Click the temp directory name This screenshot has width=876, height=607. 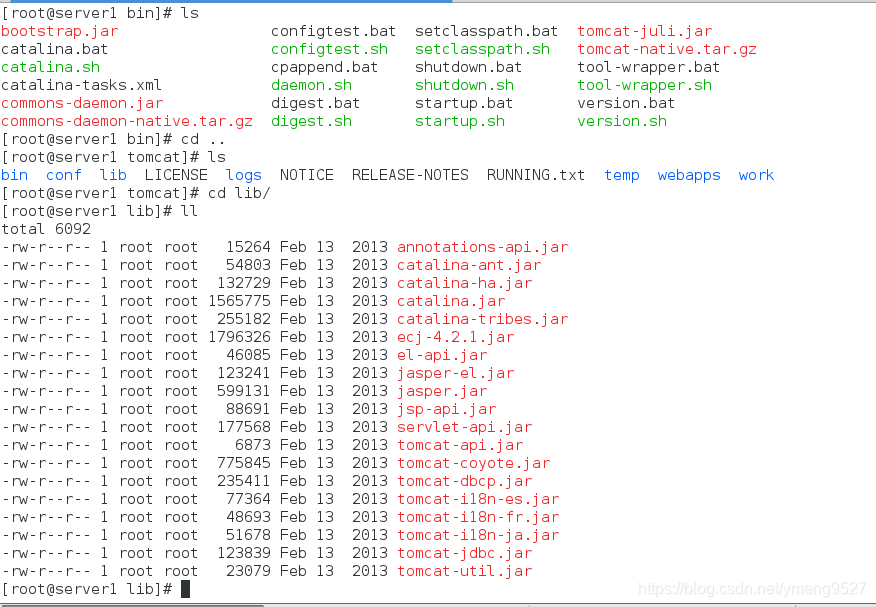622,175
